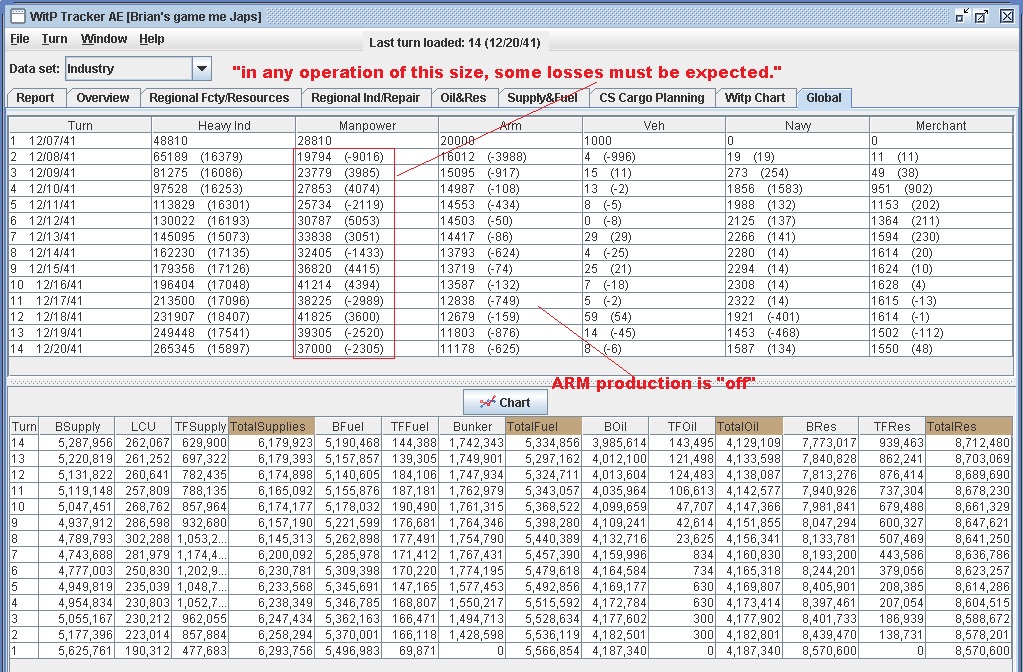Click the Veh column header
This screenshot has width=1023, height=672.
click(654, 125)
